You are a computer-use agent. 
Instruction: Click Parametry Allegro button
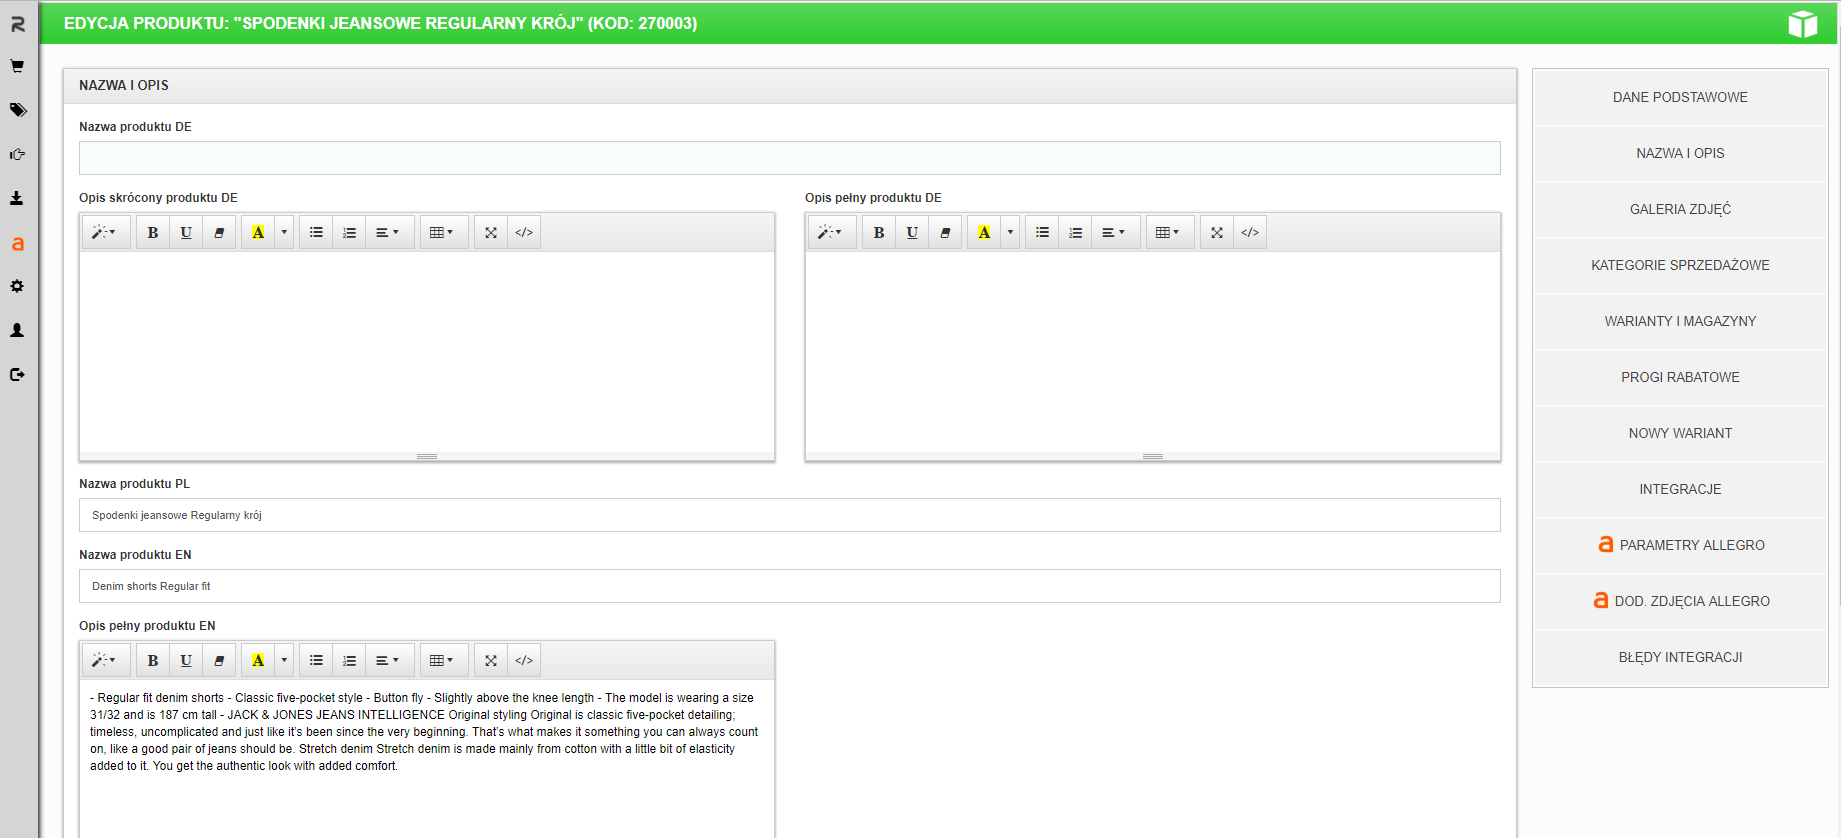(1680, 545)
